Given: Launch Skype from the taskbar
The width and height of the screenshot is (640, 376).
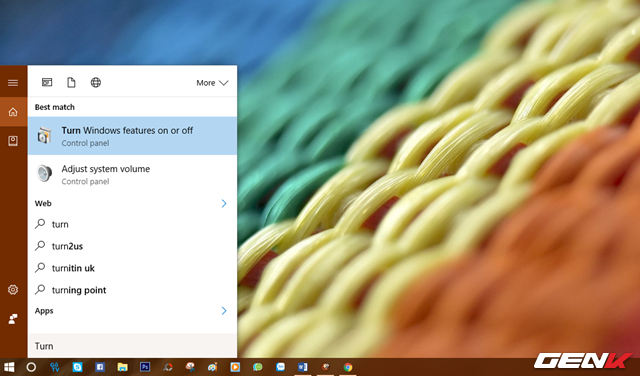Looking at the screenshot, I should point(77,367).
